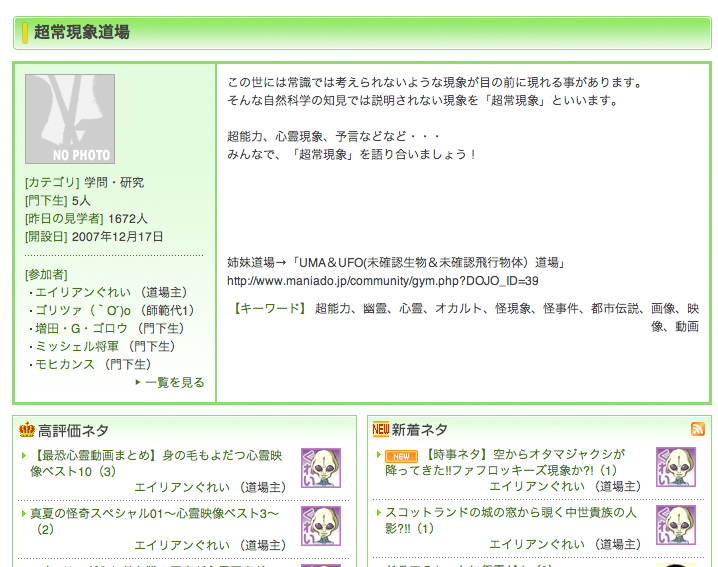Screen dimensions: 718x567
Task: Click arrow bullet before スコットランドの城 post
Action: [378, 513]
